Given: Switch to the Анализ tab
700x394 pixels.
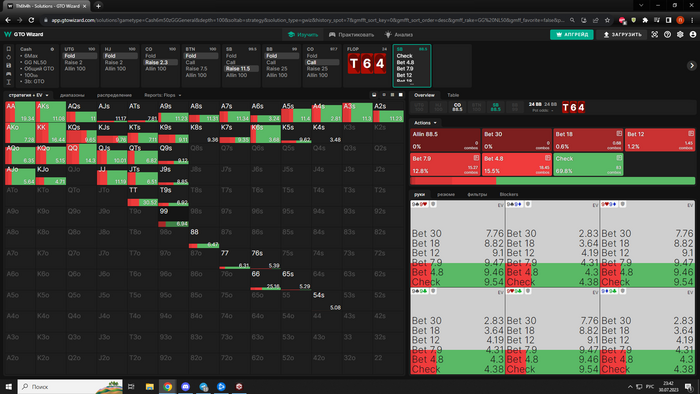Looking at the screenshot, I should coord(399,34).
